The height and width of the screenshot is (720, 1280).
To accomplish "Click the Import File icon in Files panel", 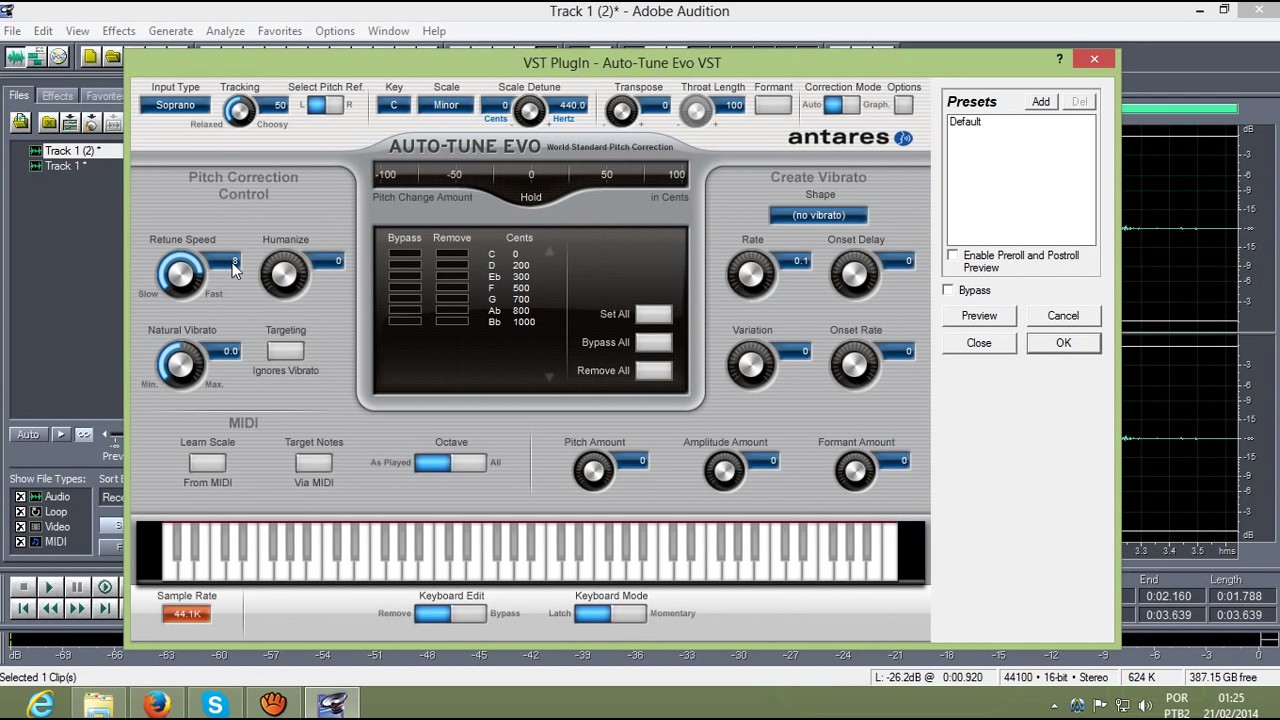I will point(21,122).
